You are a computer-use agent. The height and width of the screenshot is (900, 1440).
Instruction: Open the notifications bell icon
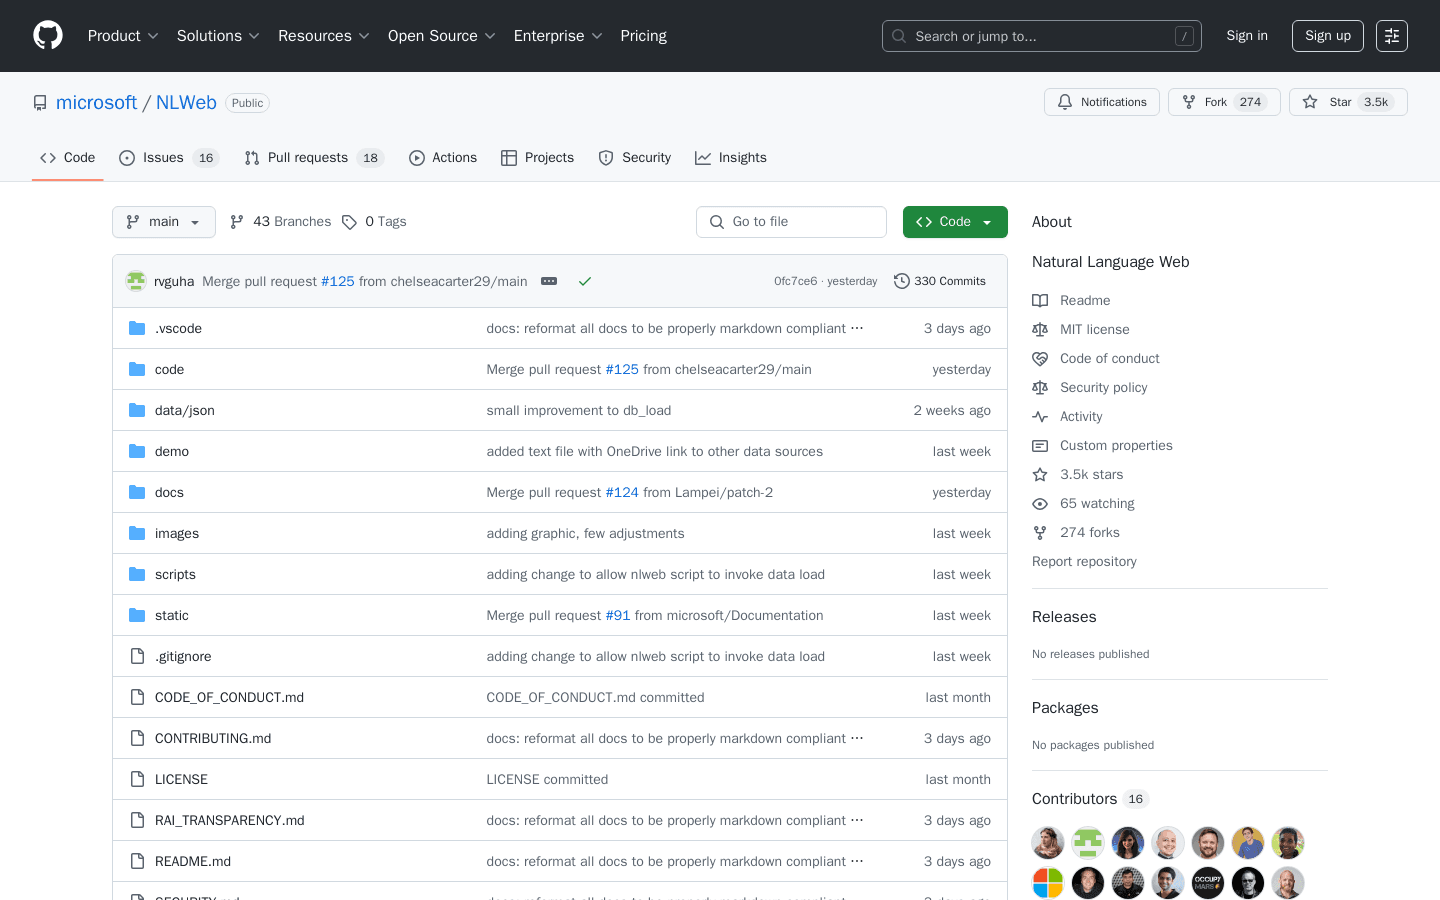1064,101
